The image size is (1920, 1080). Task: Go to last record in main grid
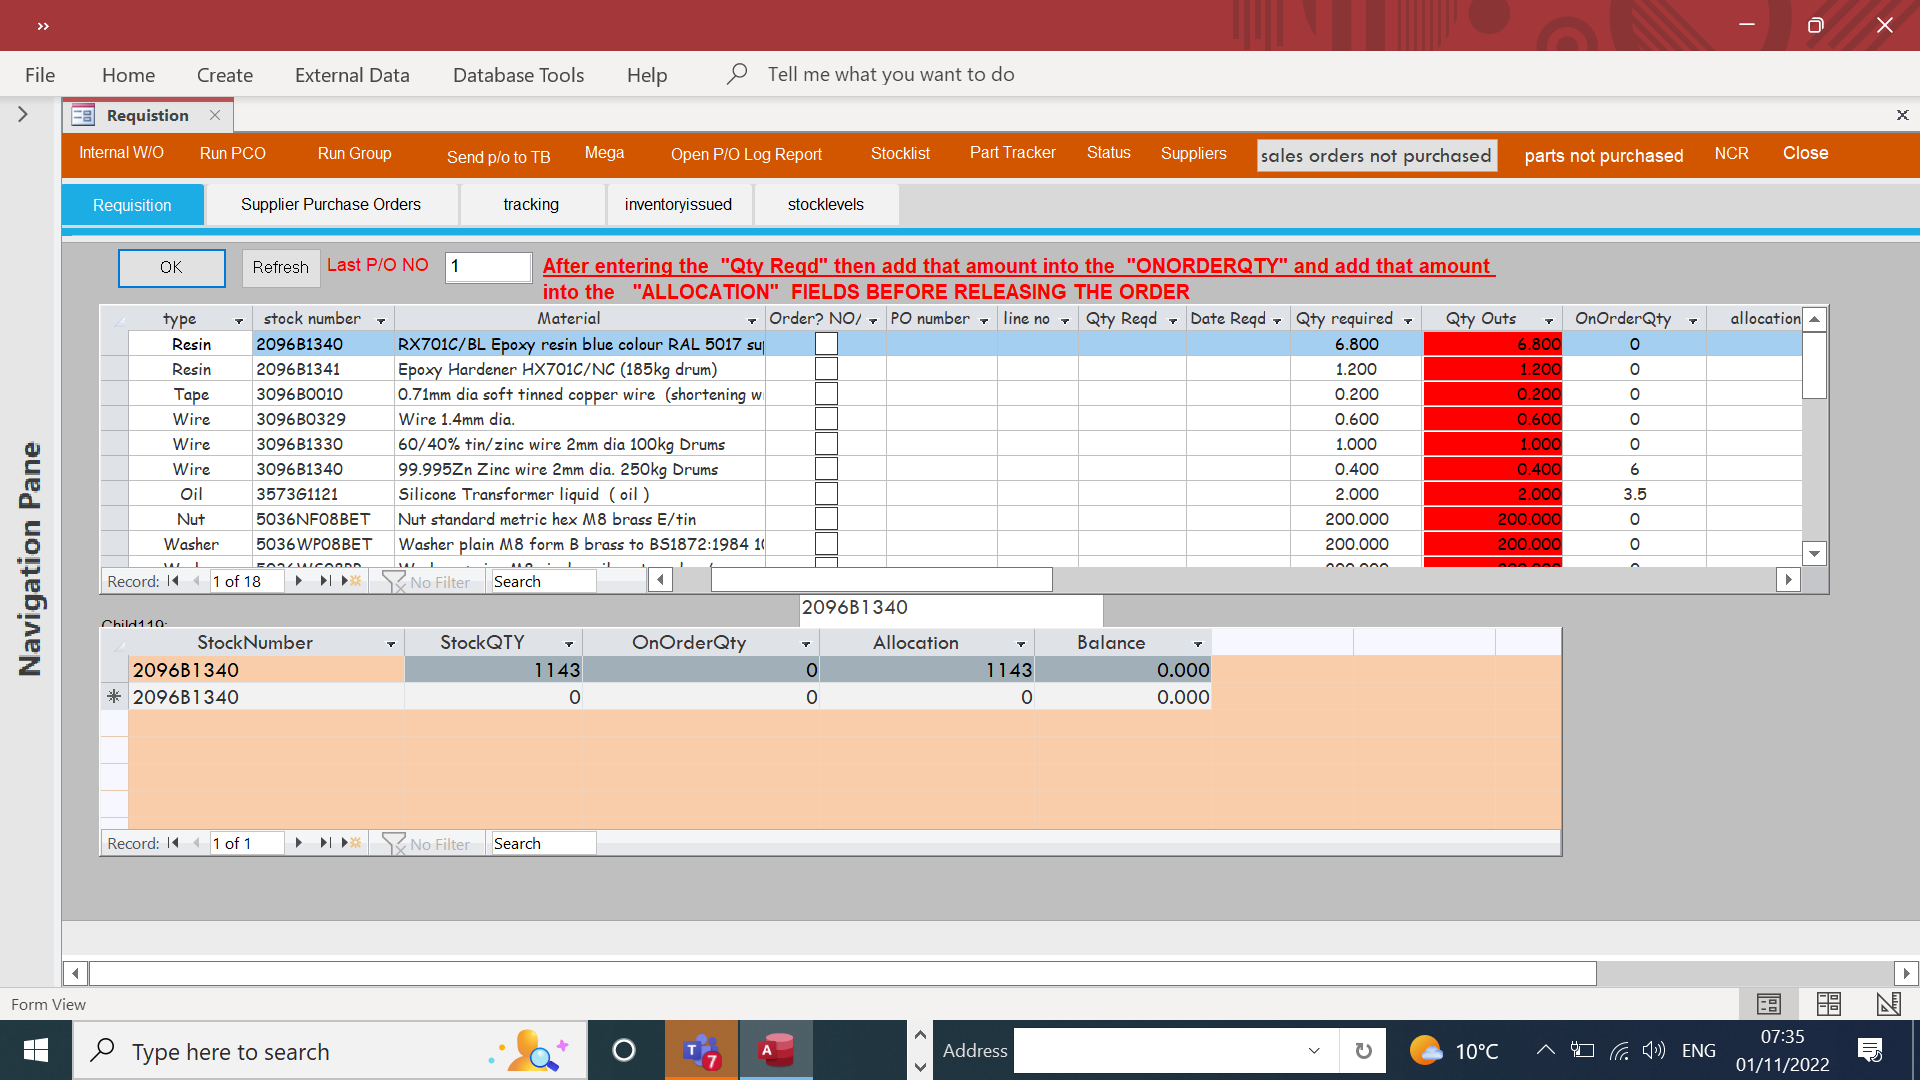point(325,581)
